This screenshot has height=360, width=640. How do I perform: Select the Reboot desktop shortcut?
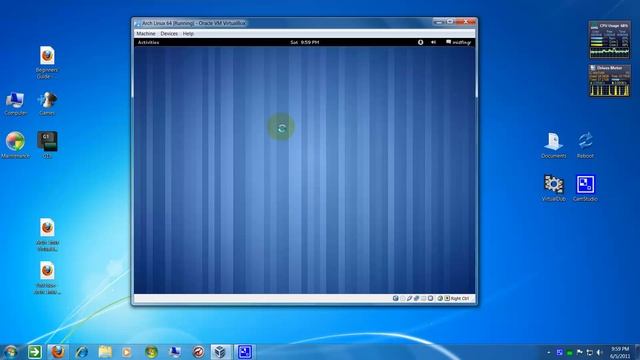585,145
